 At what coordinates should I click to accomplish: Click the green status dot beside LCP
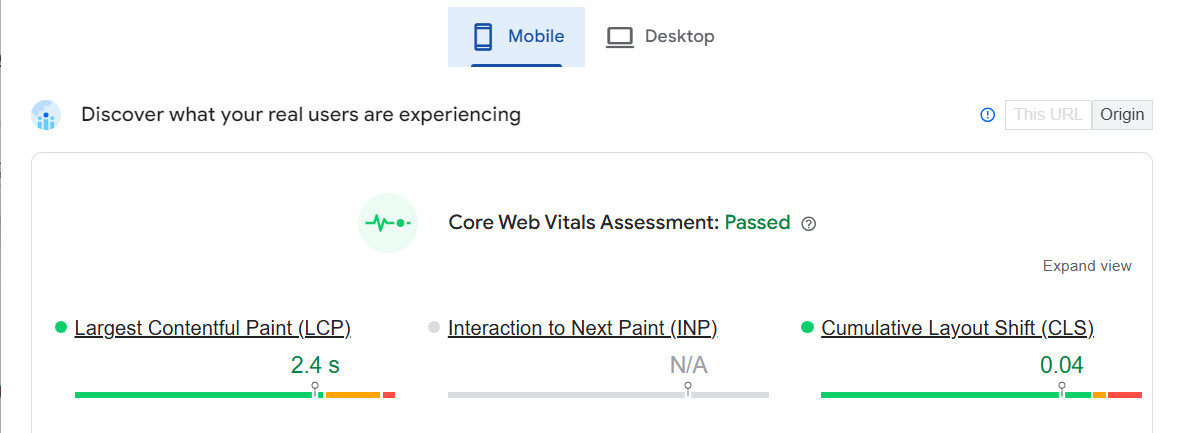point(60,327)
